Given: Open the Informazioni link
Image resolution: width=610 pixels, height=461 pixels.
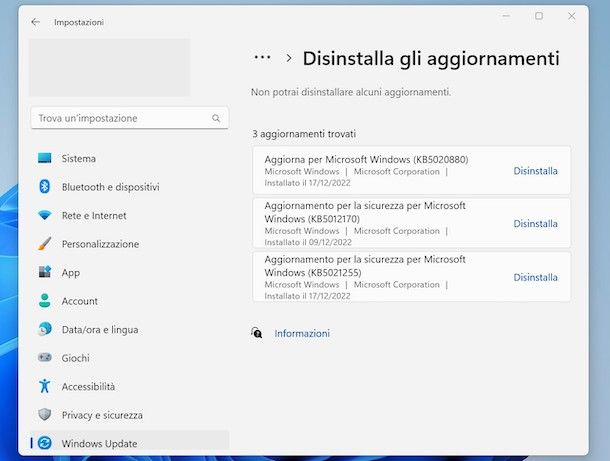Looking at the screenshot, I should [x=302, y=333].
